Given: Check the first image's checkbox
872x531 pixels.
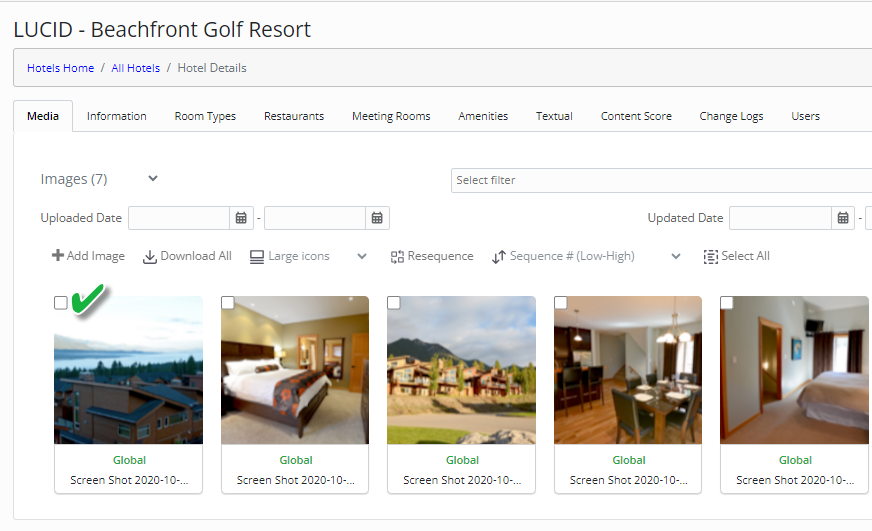Looking at the screenshot, I should (61, 303).
